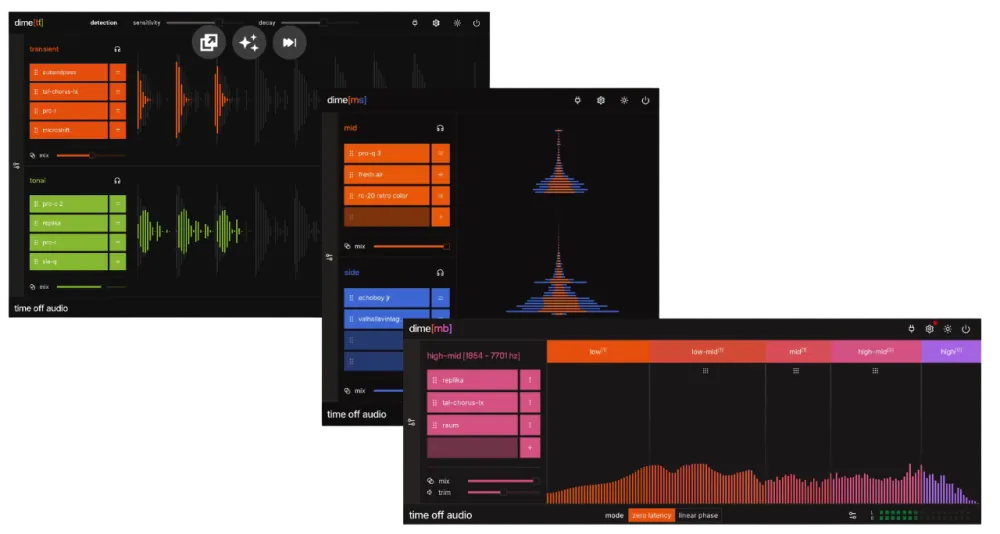The image size is (1000, 534).
Task: Open settings gear in dime[ms] window
Action: click(601, 100)
